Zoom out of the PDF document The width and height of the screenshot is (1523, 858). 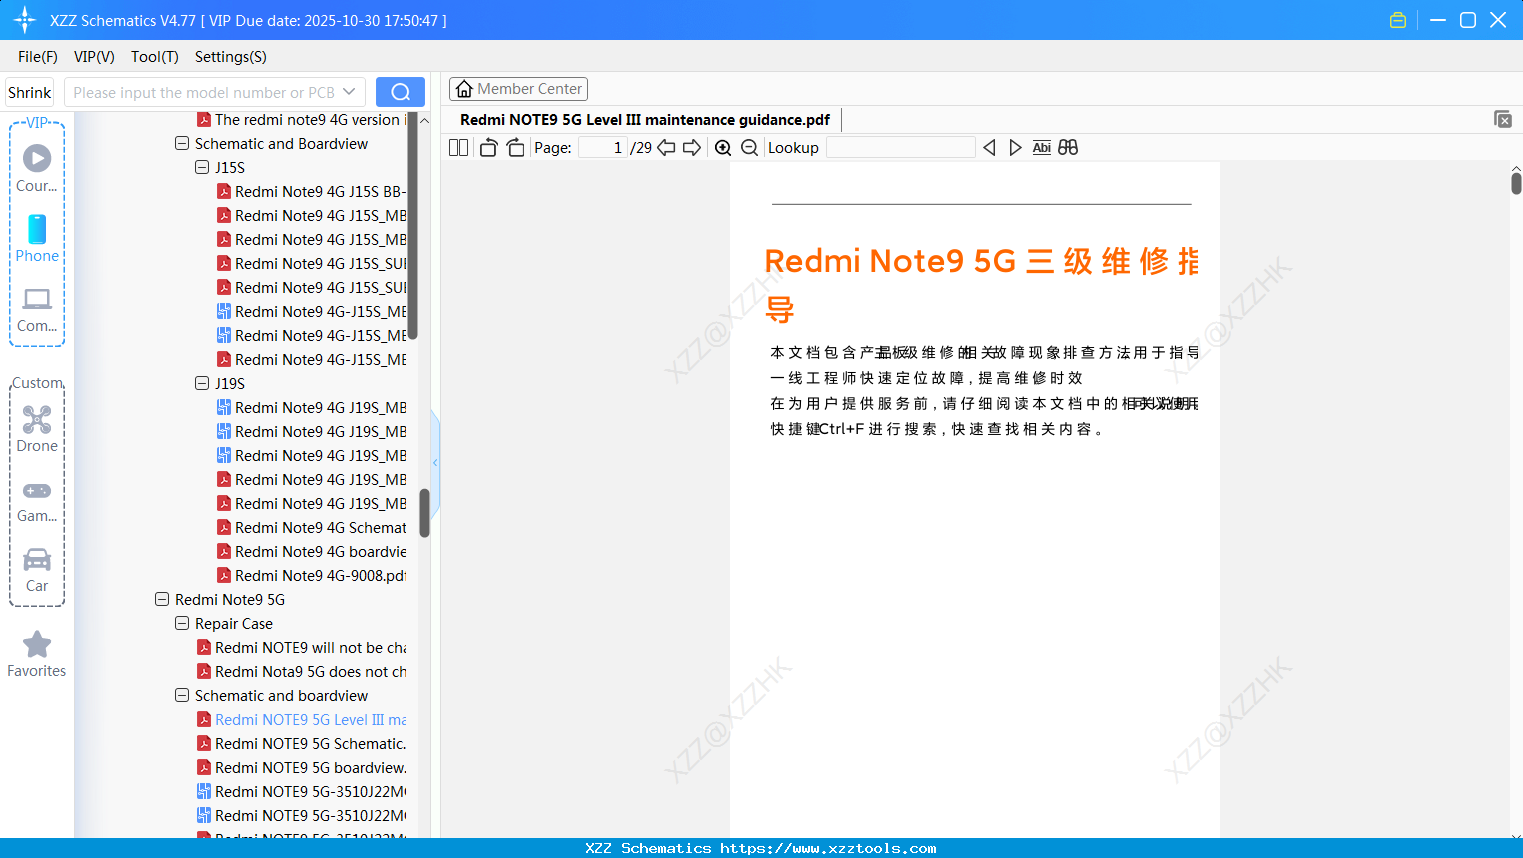[x=749, y=147]
